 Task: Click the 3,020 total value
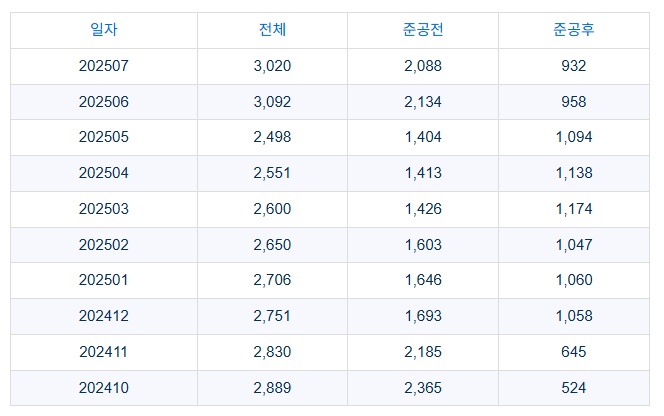coord(272,66)
